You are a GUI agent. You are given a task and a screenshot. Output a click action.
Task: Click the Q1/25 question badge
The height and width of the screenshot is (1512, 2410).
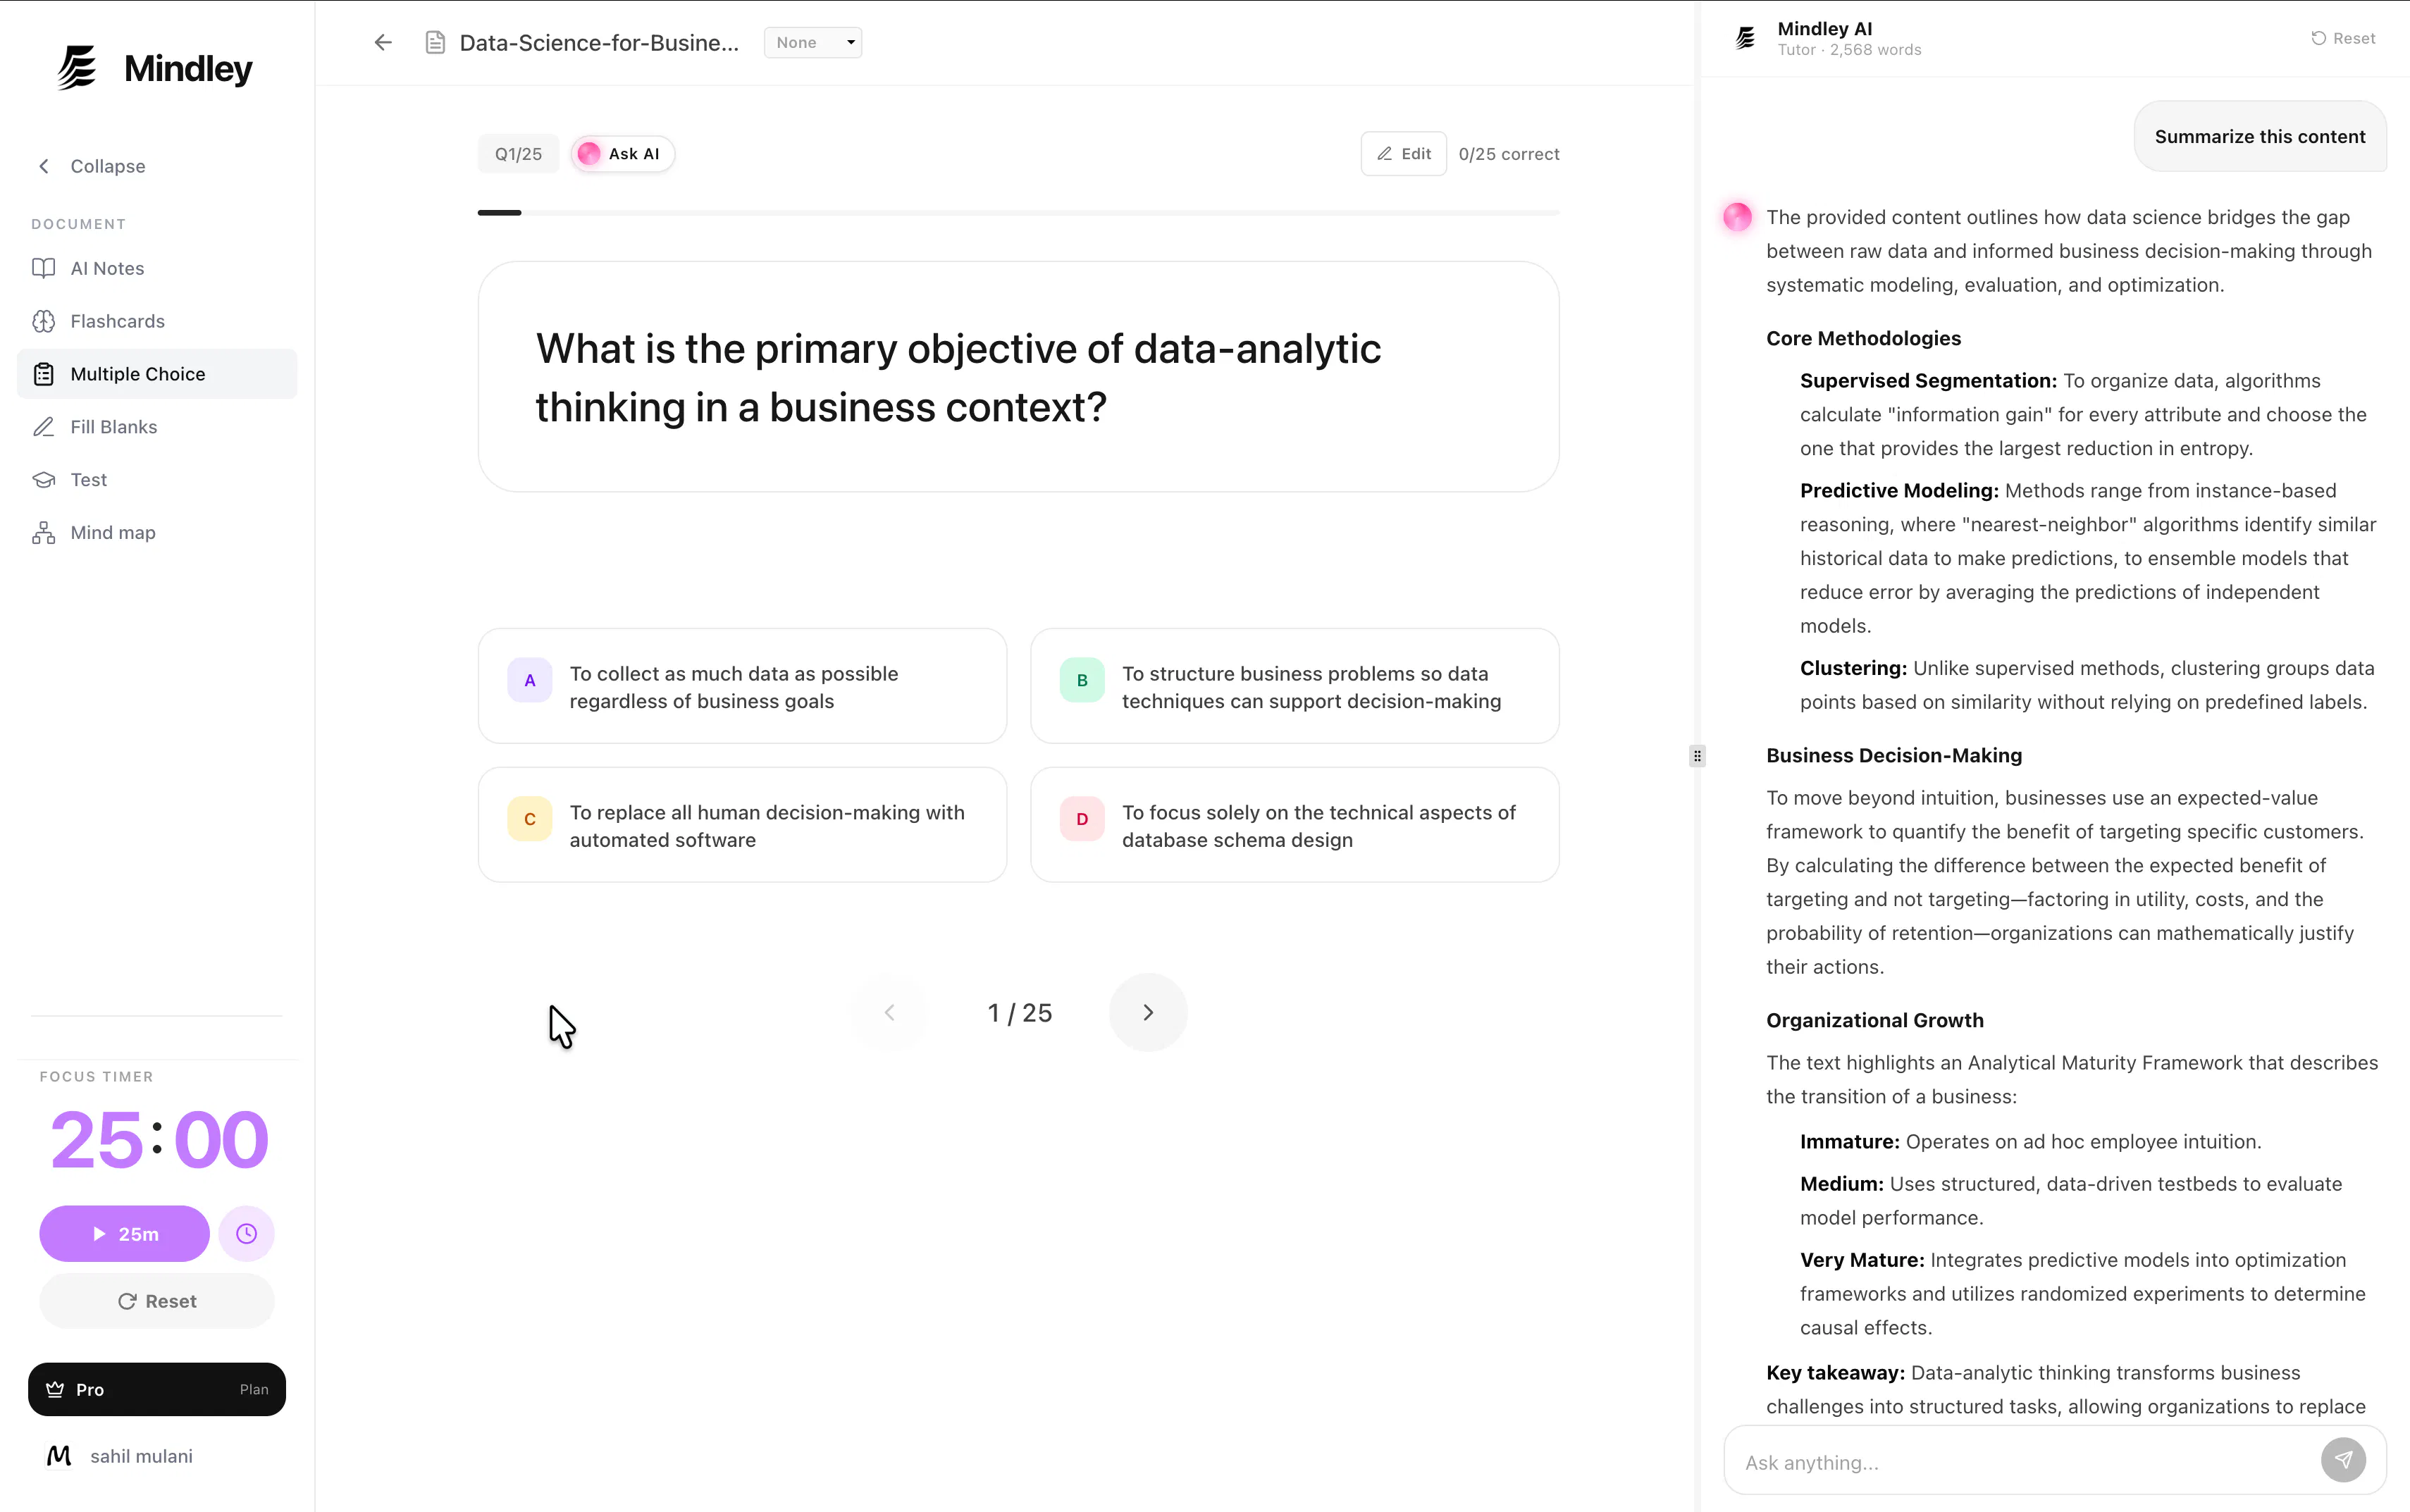518,154
